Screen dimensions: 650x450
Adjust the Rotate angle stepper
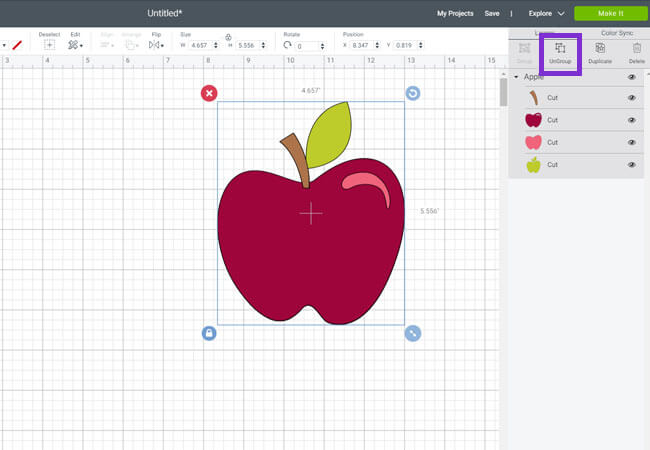323,46
